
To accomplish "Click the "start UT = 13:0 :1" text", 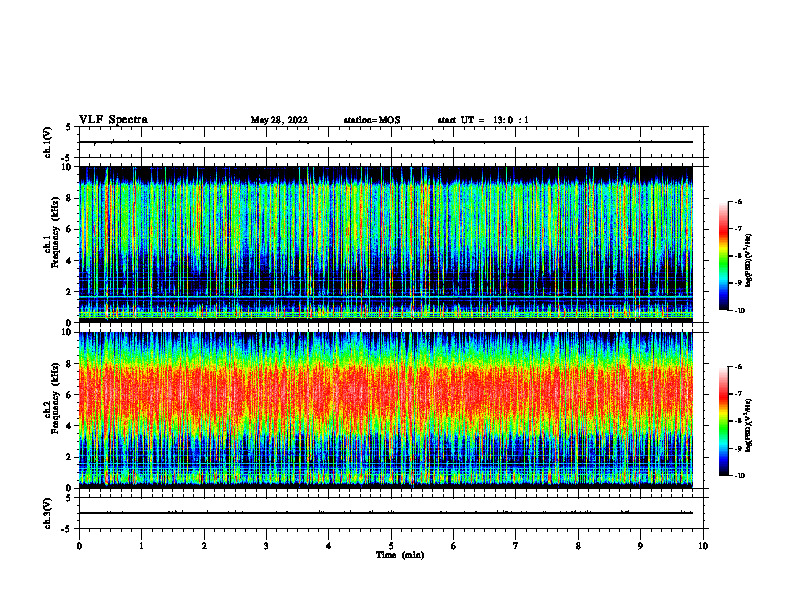I will point(483,120).
